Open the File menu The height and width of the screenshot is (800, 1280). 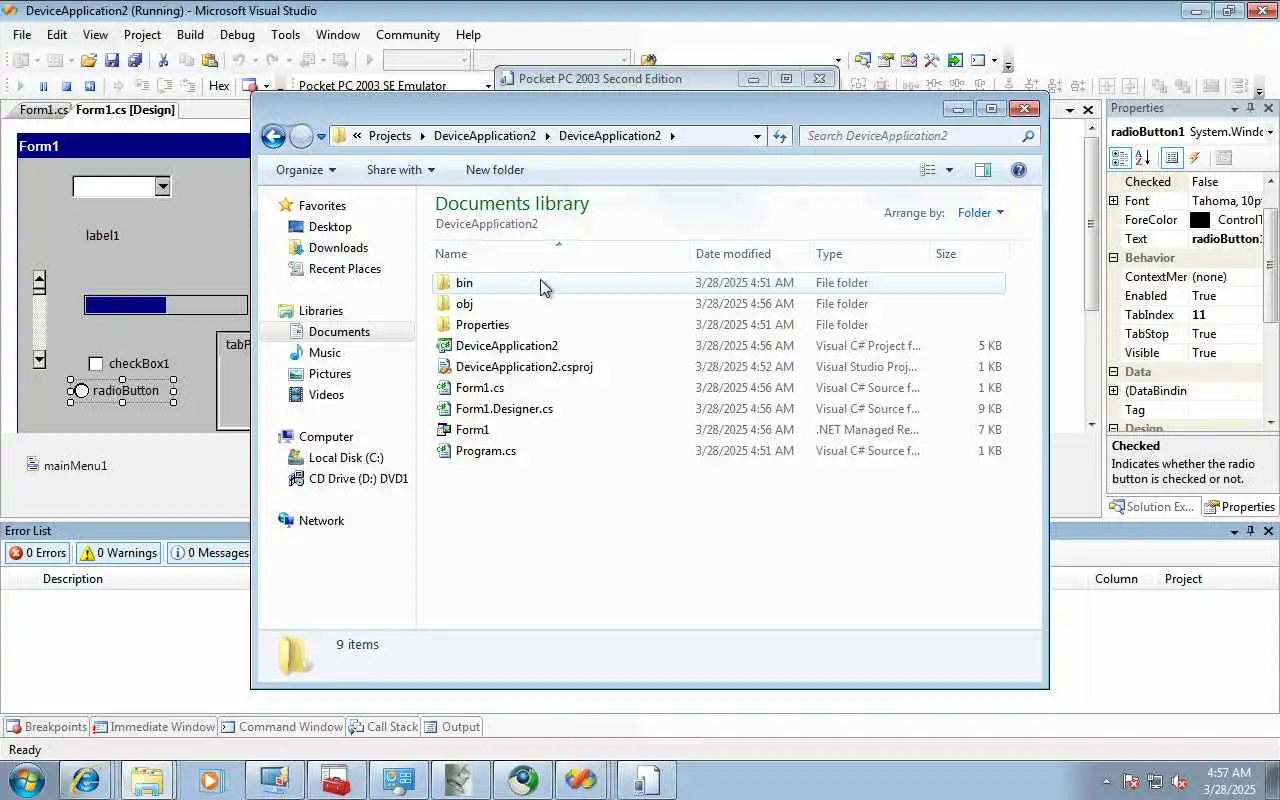pyautogui.click(x=22, y=34)
